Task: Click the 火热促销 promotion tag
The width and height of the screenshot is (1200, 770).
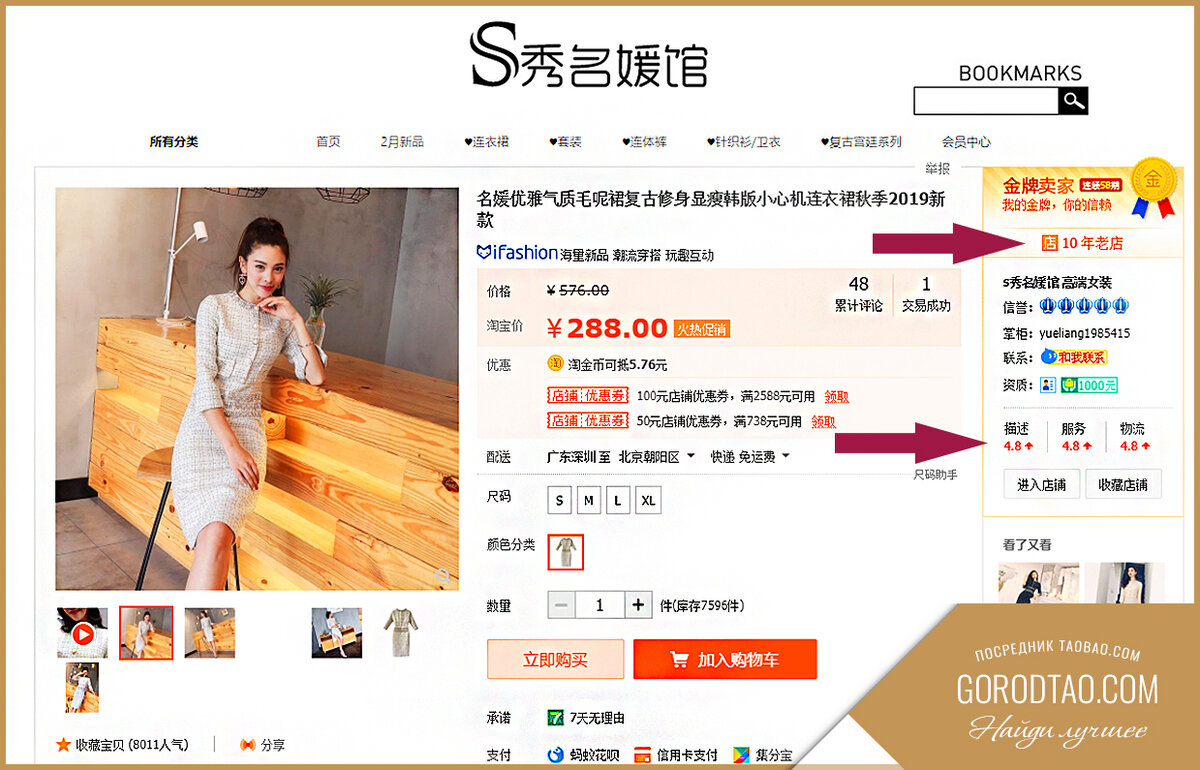Action: tap(701, 329)
